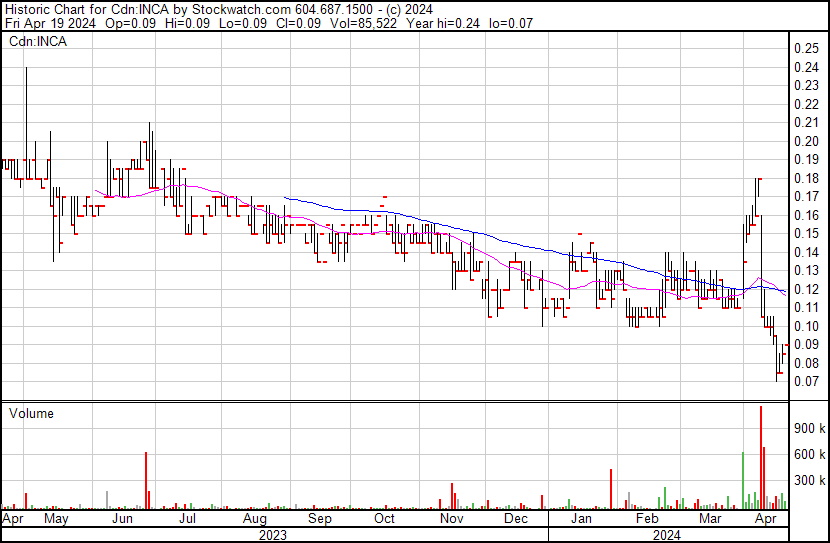Click the 0.07 price axis label
The height and width of the screenshot is (543, 830).
pos(806,381)
